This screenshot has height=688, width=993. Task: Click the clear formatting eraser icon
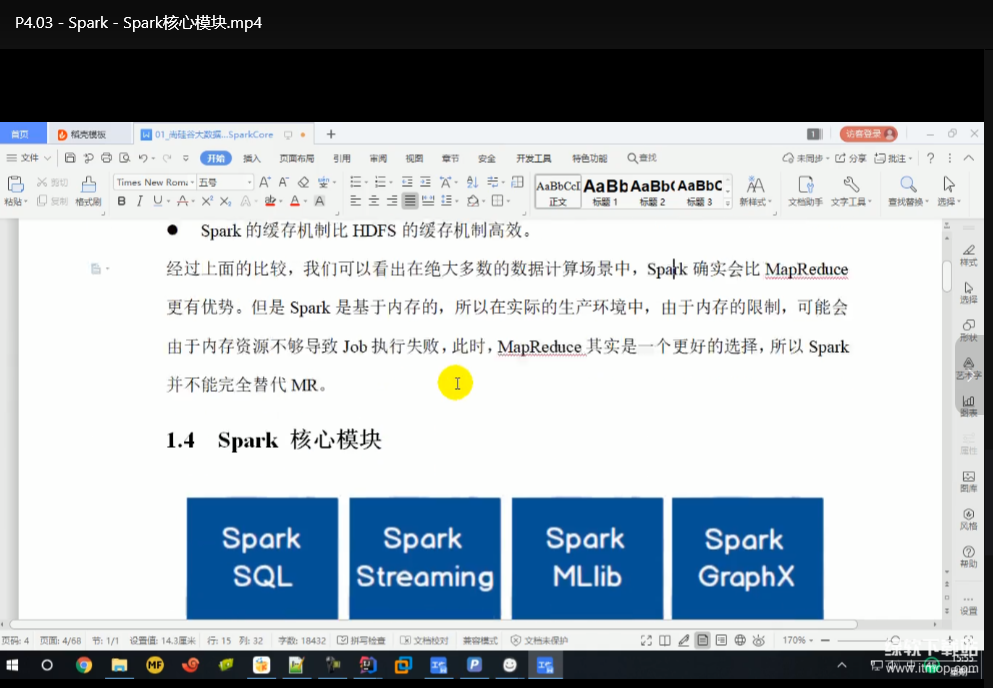point(303,182)
